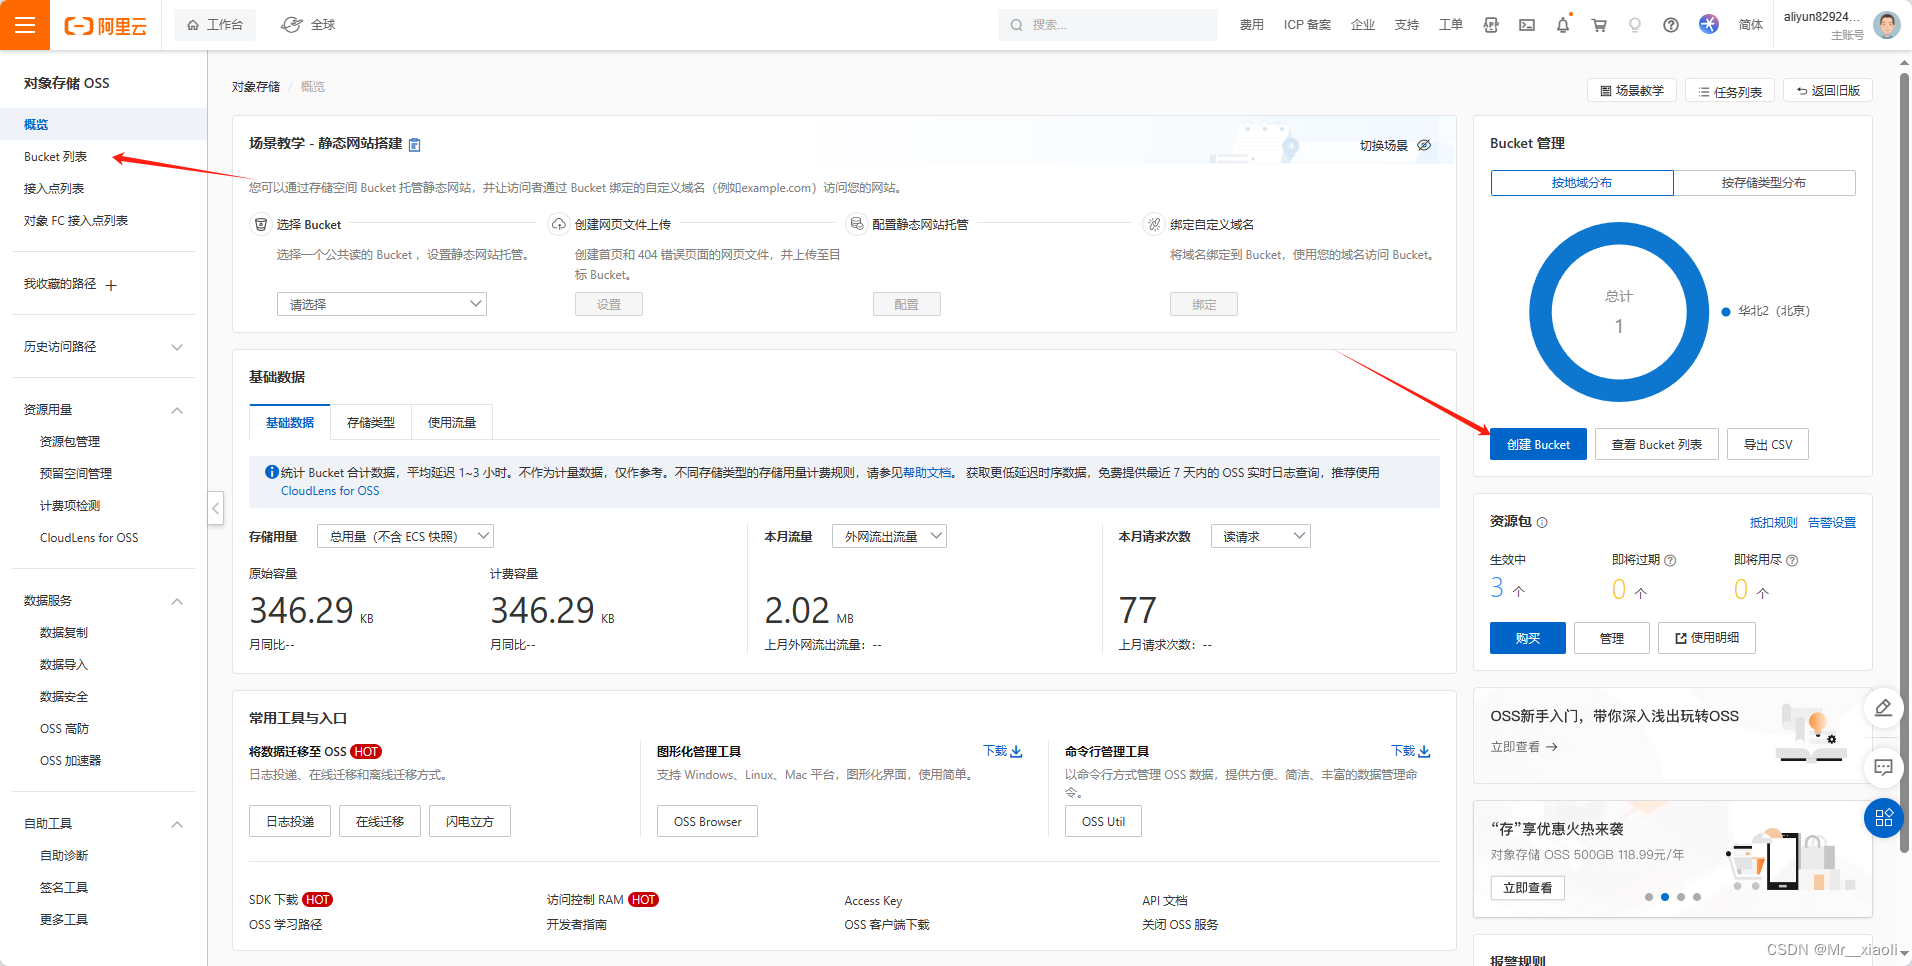Focus the top search input field
The image size is (1912, 966).
click(x=1108, y=25)
